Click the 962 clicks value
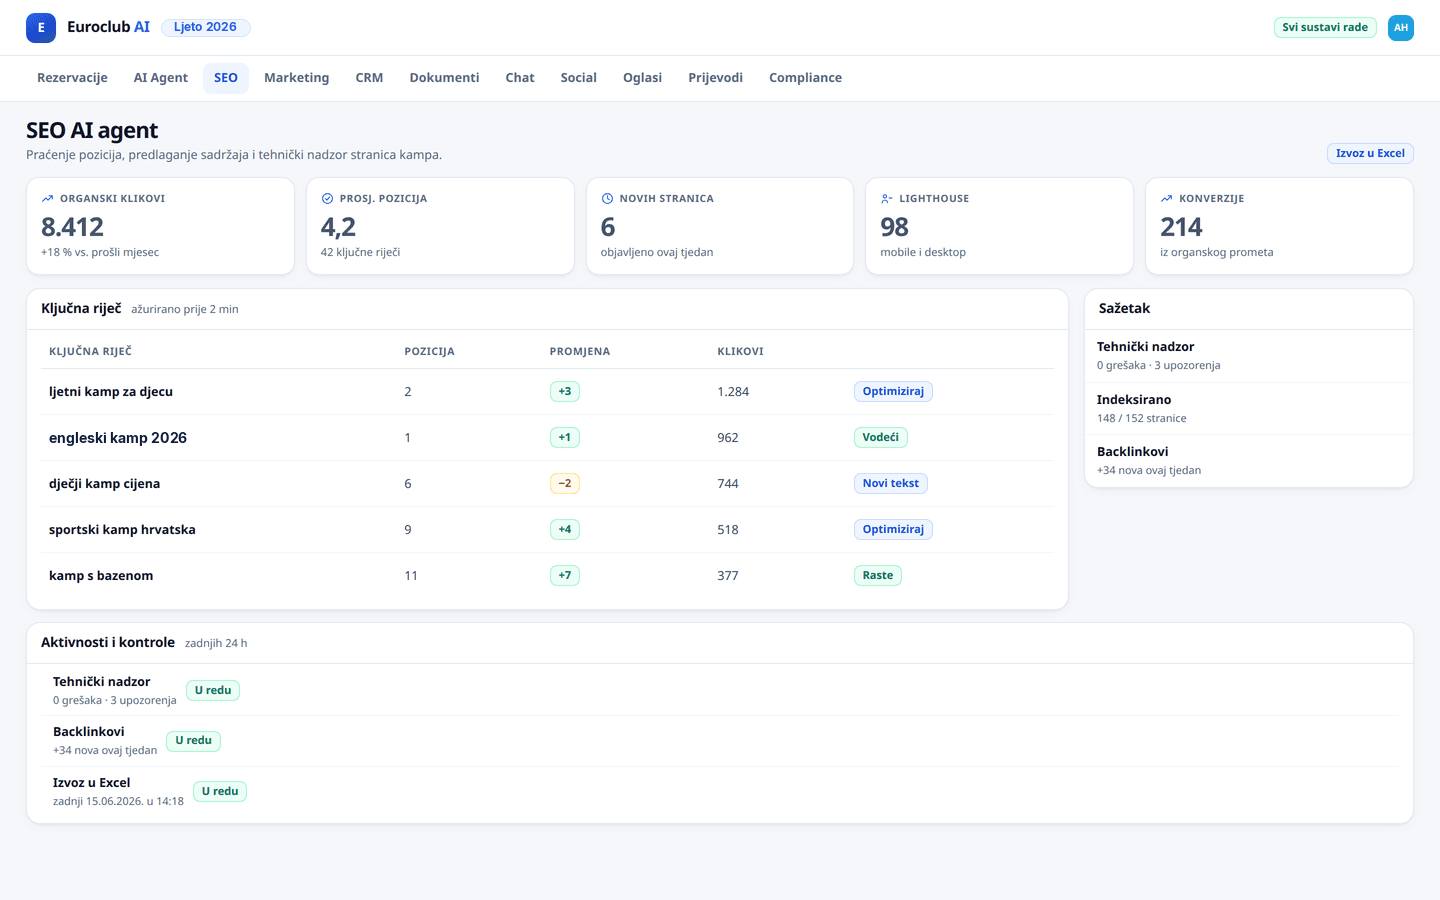The height and width of the screenshot is (900, 1440). 728,438
